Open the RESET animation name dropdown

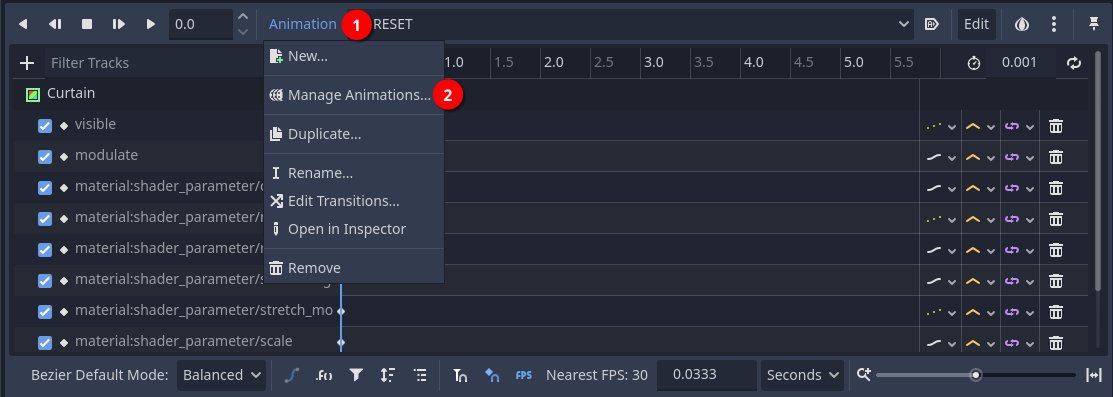[640, 24]
